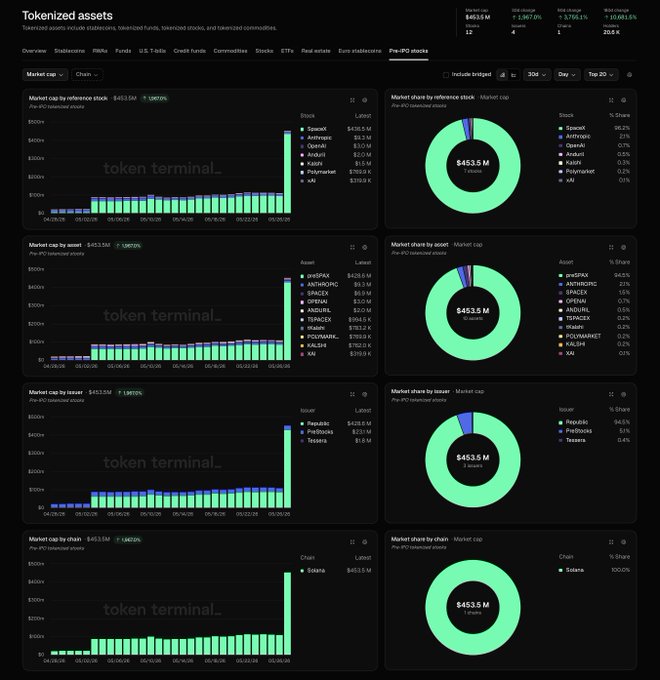Toggle Republic series in Market cap by issuer legend
660x680 pixels.
point(336,423)
